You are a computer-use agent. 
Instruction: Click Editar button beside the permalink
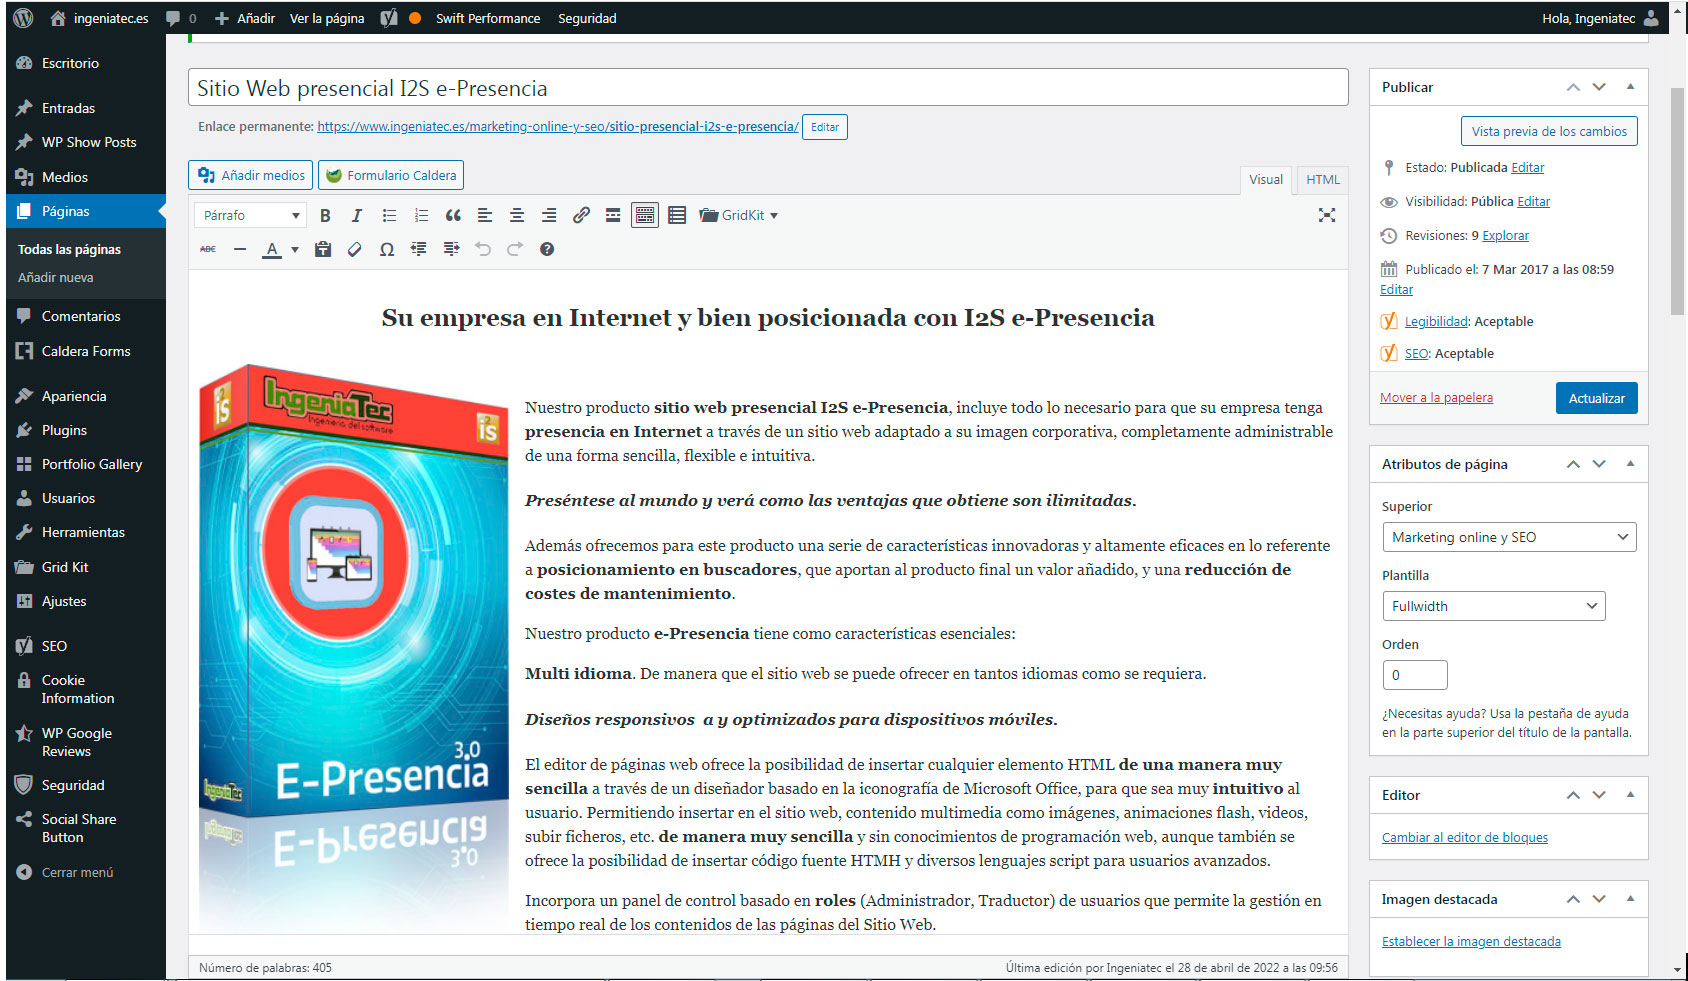click(x=825, y=127)
